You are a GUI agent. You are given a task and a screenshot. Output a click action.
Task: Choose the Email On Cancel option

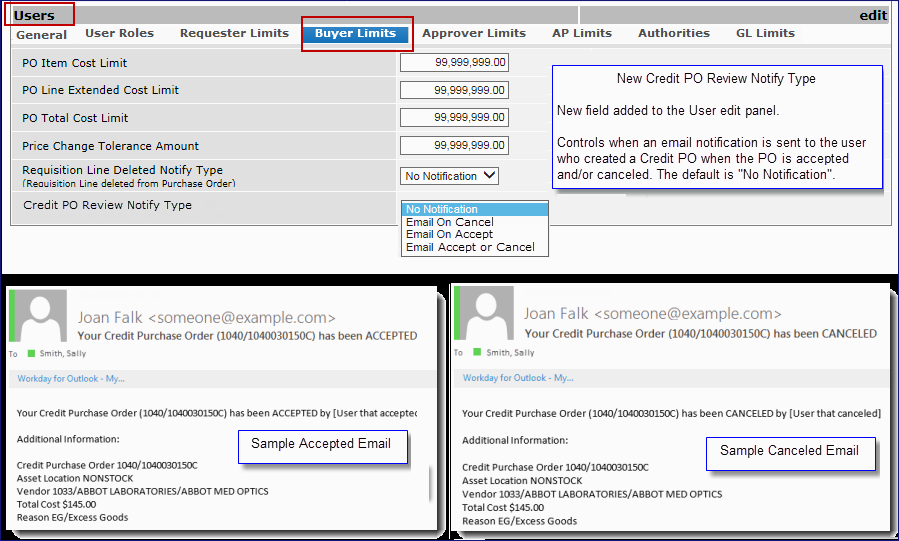click(449, 222)
